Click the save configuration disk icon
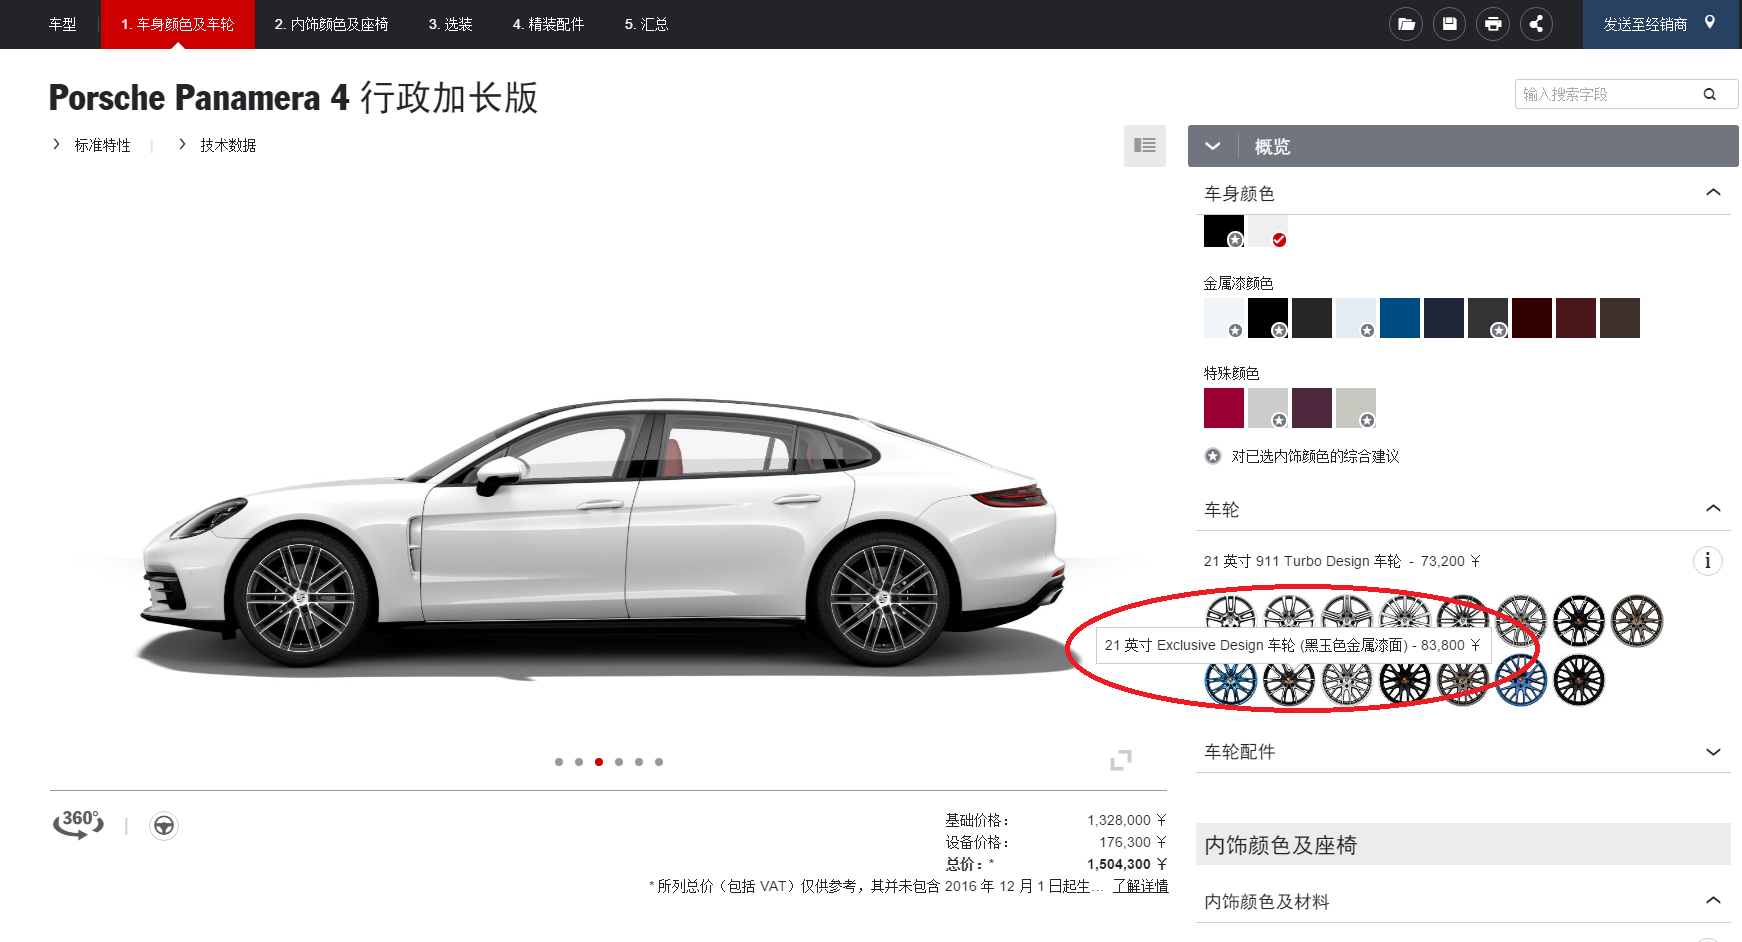The image size is (1742, 942). tap(1449, 24)
